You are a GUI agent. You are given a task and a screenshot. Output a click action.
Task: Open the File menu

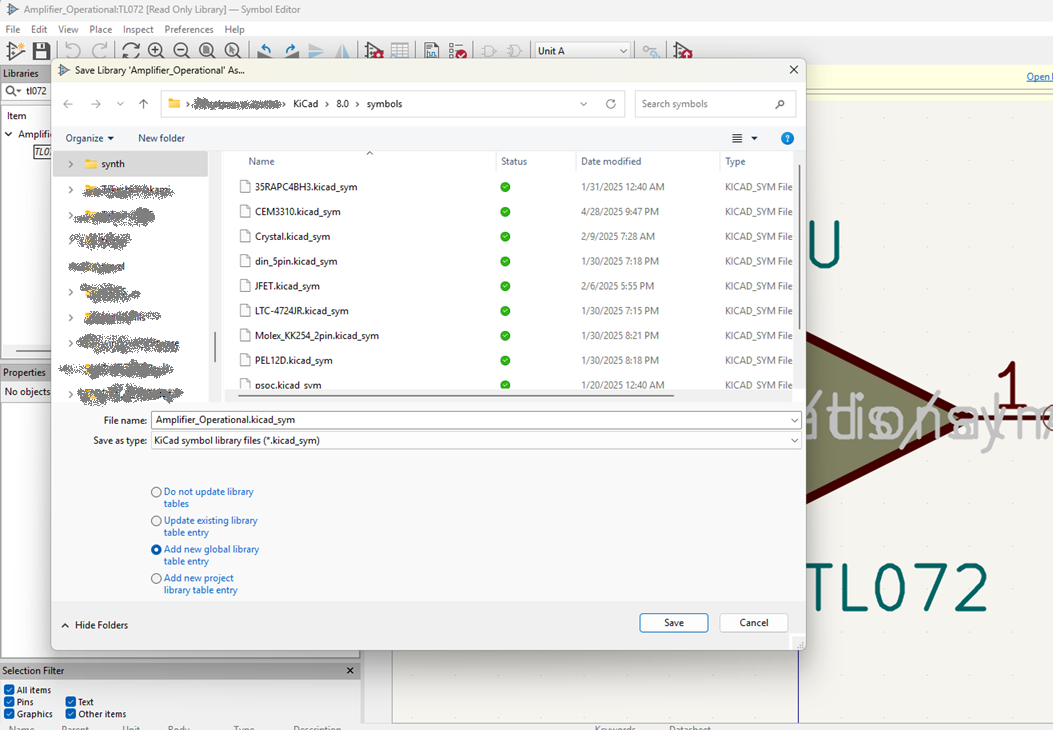click(13, 30)
